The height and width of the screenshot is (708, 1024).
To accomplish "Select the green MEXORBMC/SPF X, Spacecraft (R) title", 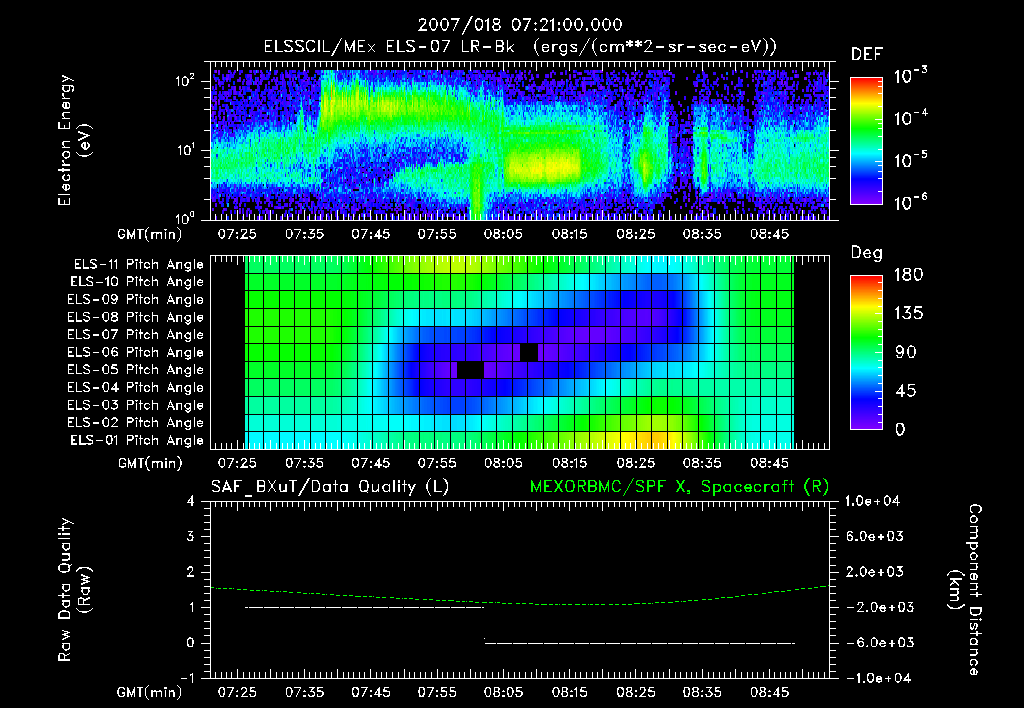I will (x=679, y=487).
